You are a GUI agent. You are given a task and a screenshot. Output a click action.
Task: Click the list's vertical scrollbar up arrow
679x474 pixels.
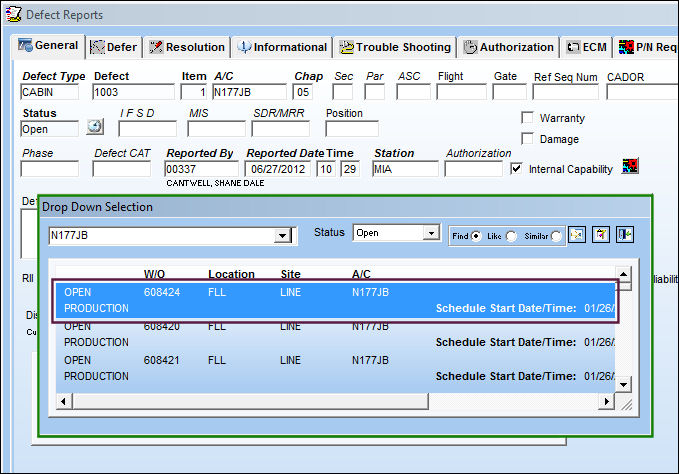click(x=623, y=274)
